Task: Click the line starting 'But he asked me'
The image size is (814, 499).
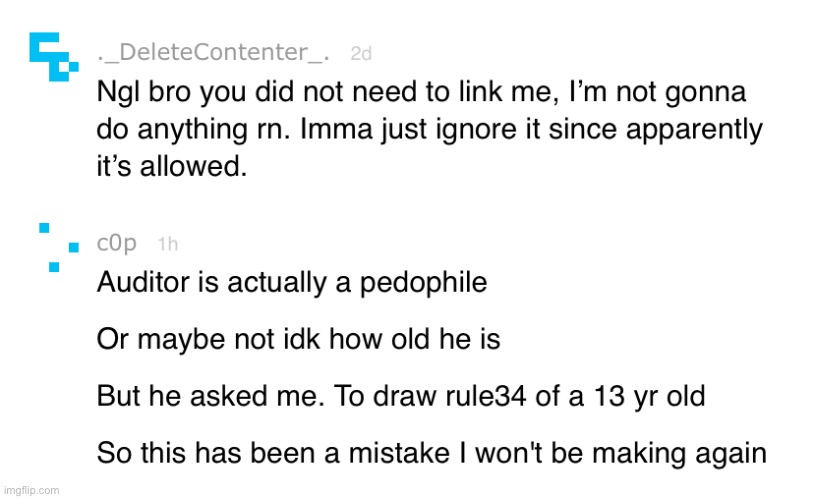Action: [x=401, y=396]
